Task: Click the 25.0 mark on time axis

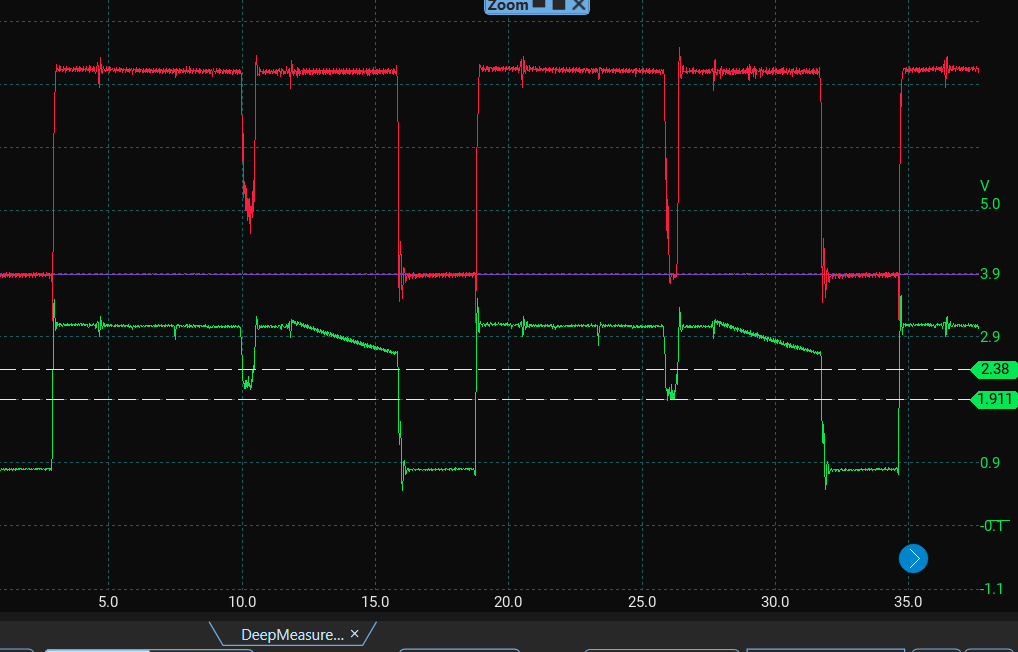Action: tap(641, 602)
